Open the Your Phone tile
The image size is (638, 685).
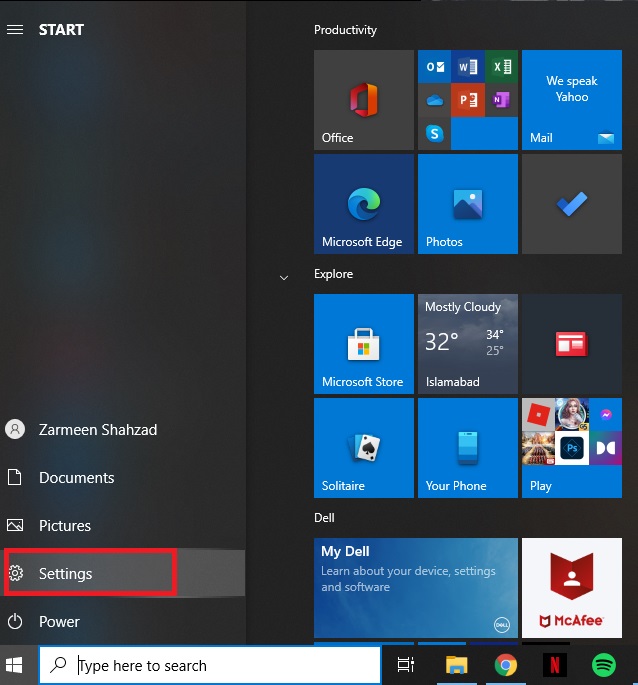pos(468,448)
